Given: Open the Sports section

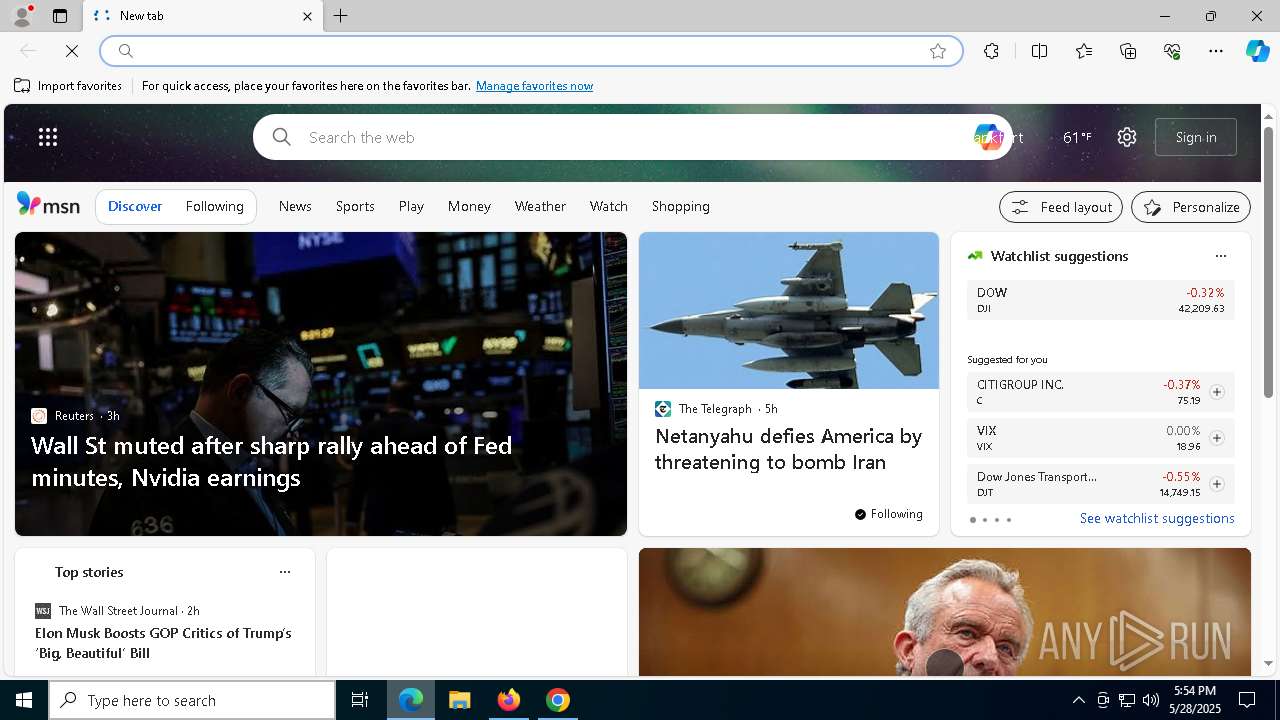Looking at the screenshot, I should point(355,206).
